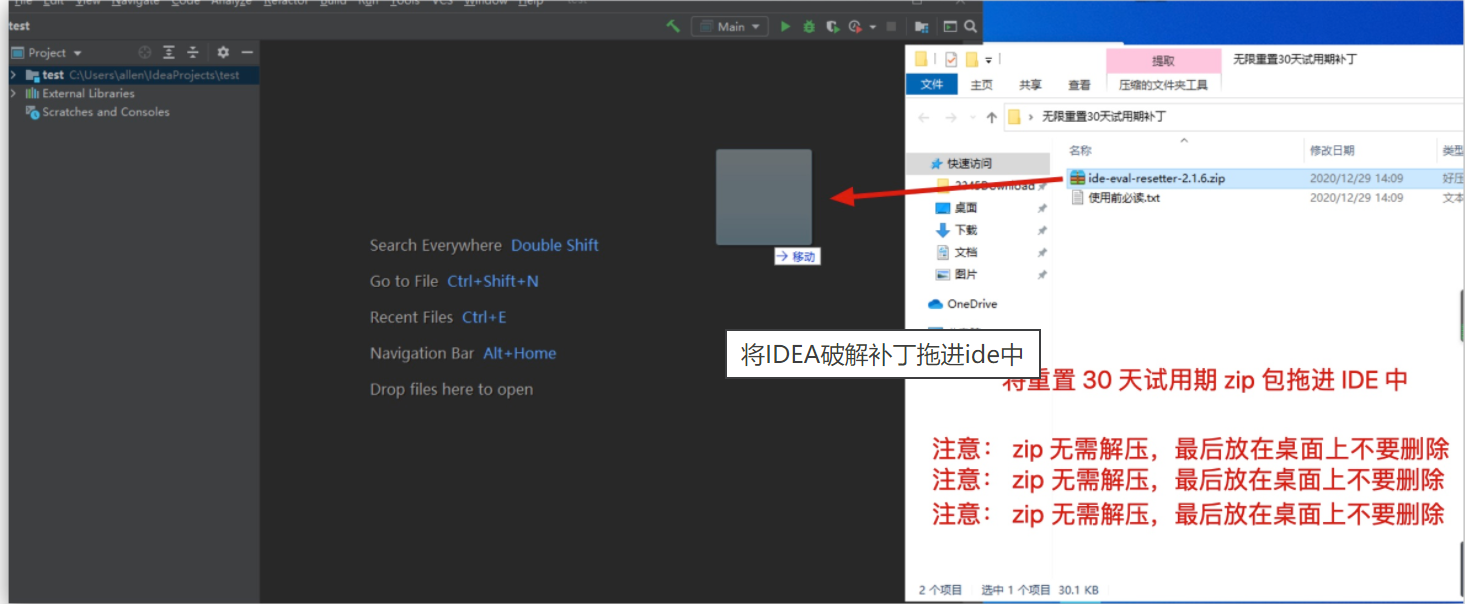1465x604 pixels.
Task: Select 提取 contextual ribbon tab
Action: coord(1163,61)
